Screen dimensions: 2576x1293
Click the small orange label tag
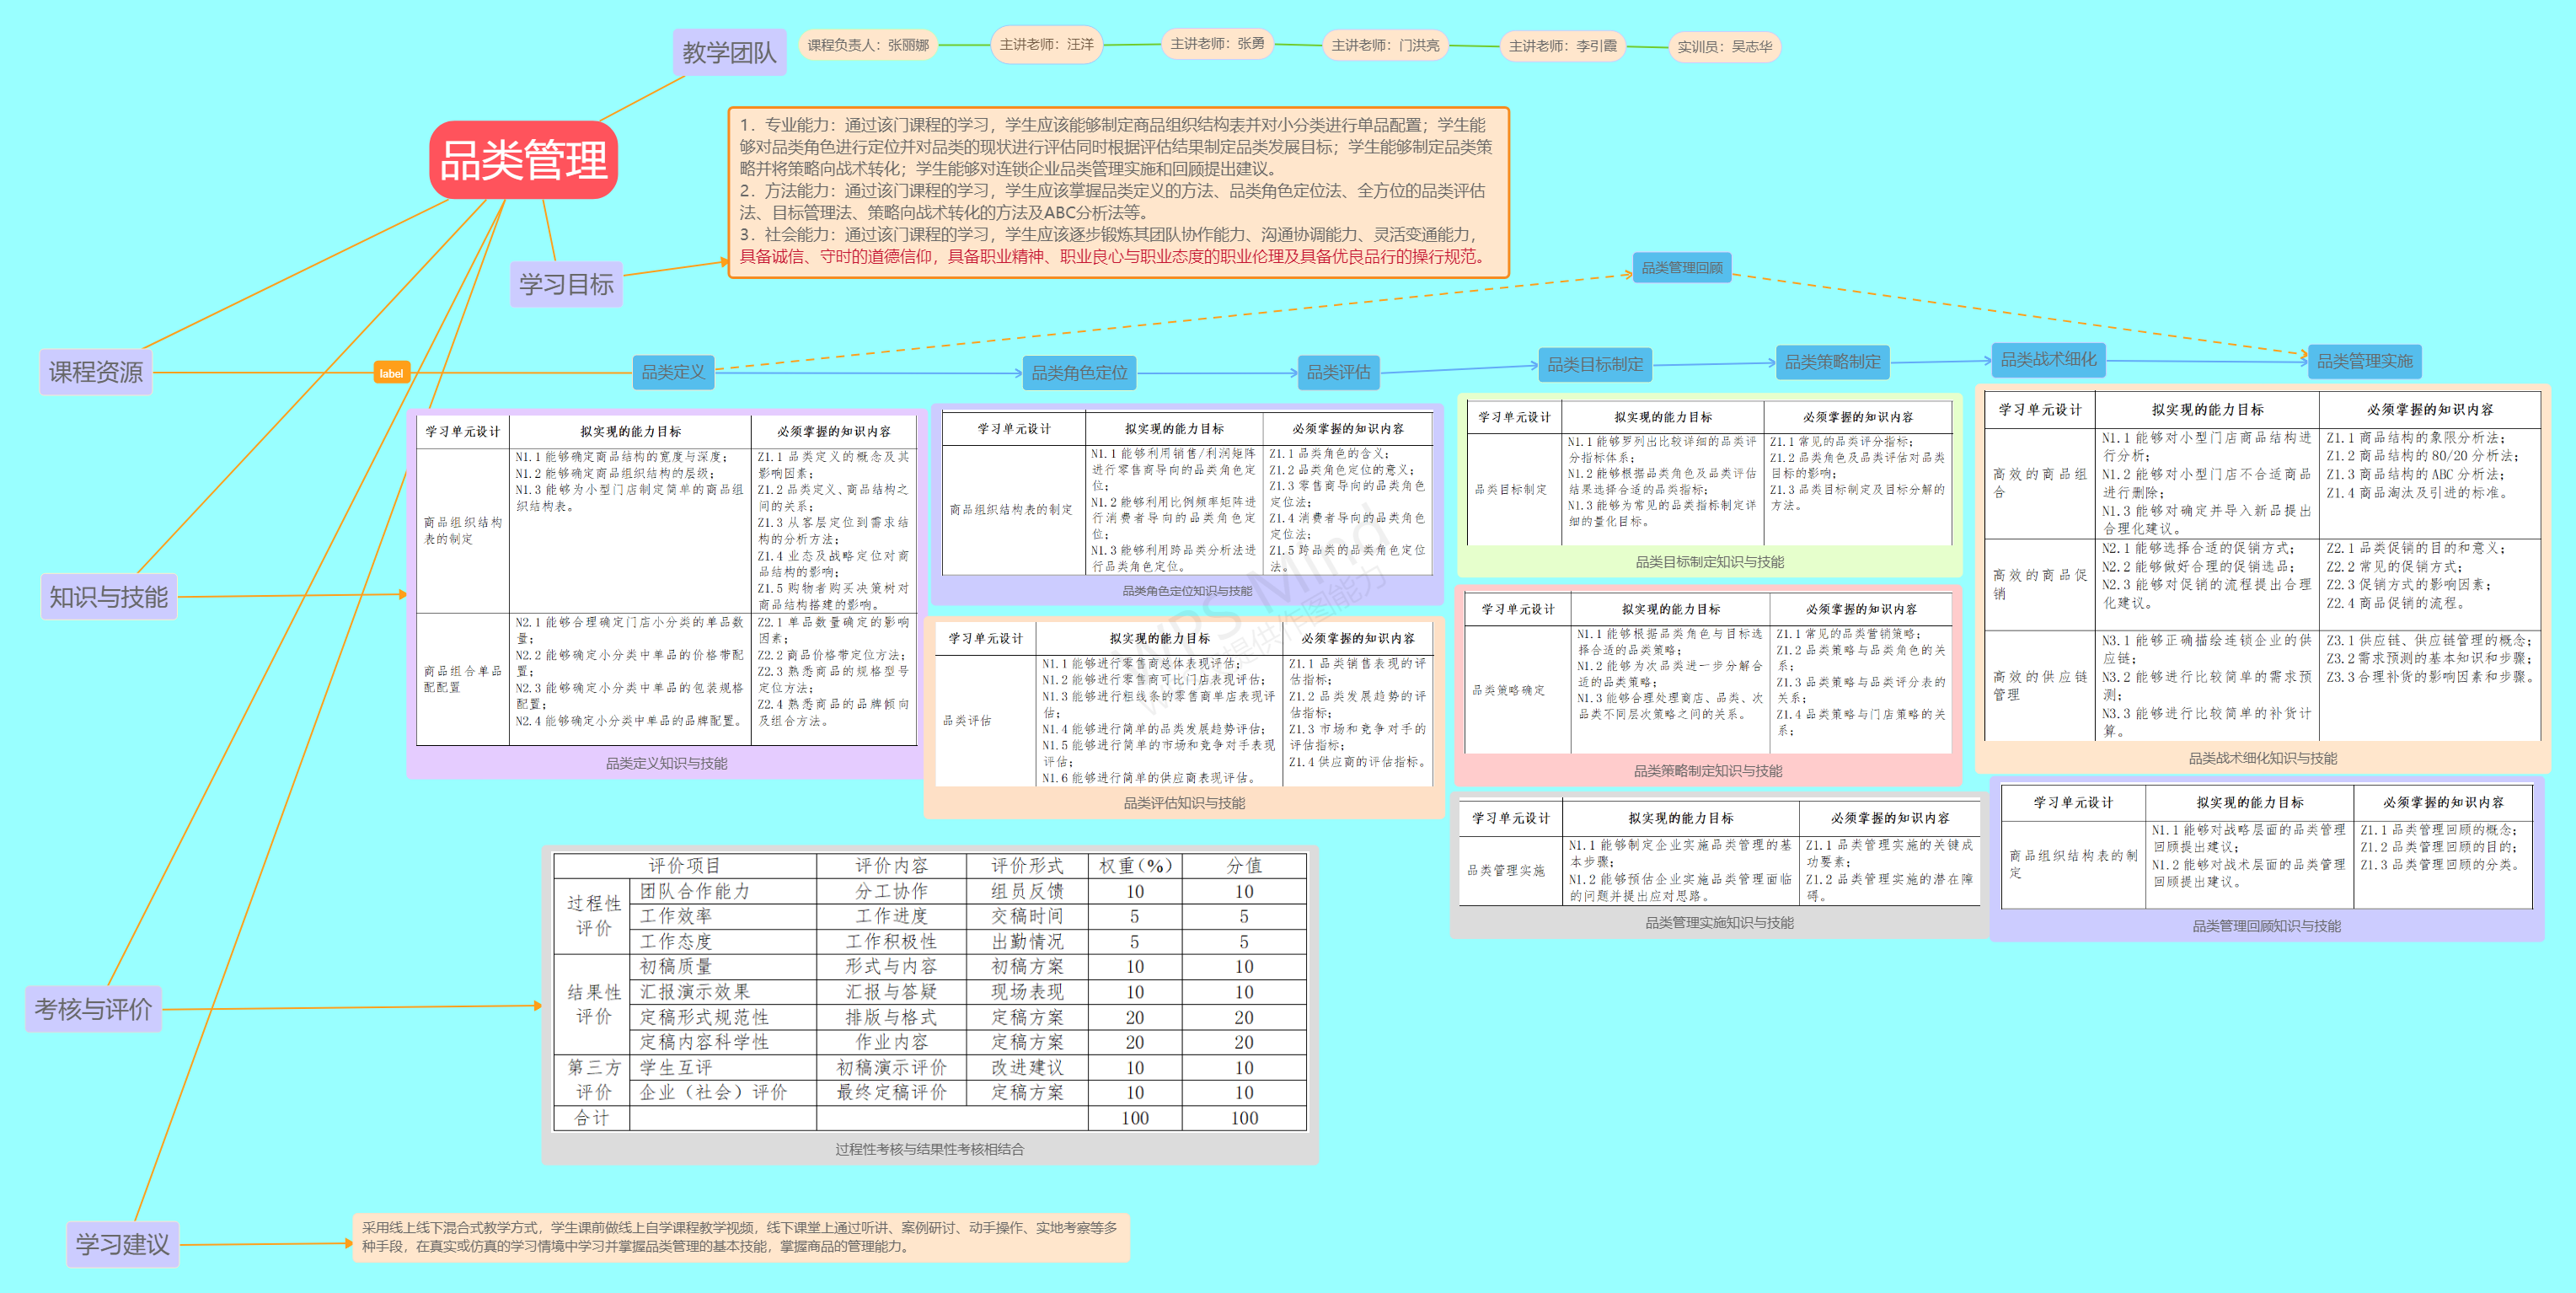391,373
